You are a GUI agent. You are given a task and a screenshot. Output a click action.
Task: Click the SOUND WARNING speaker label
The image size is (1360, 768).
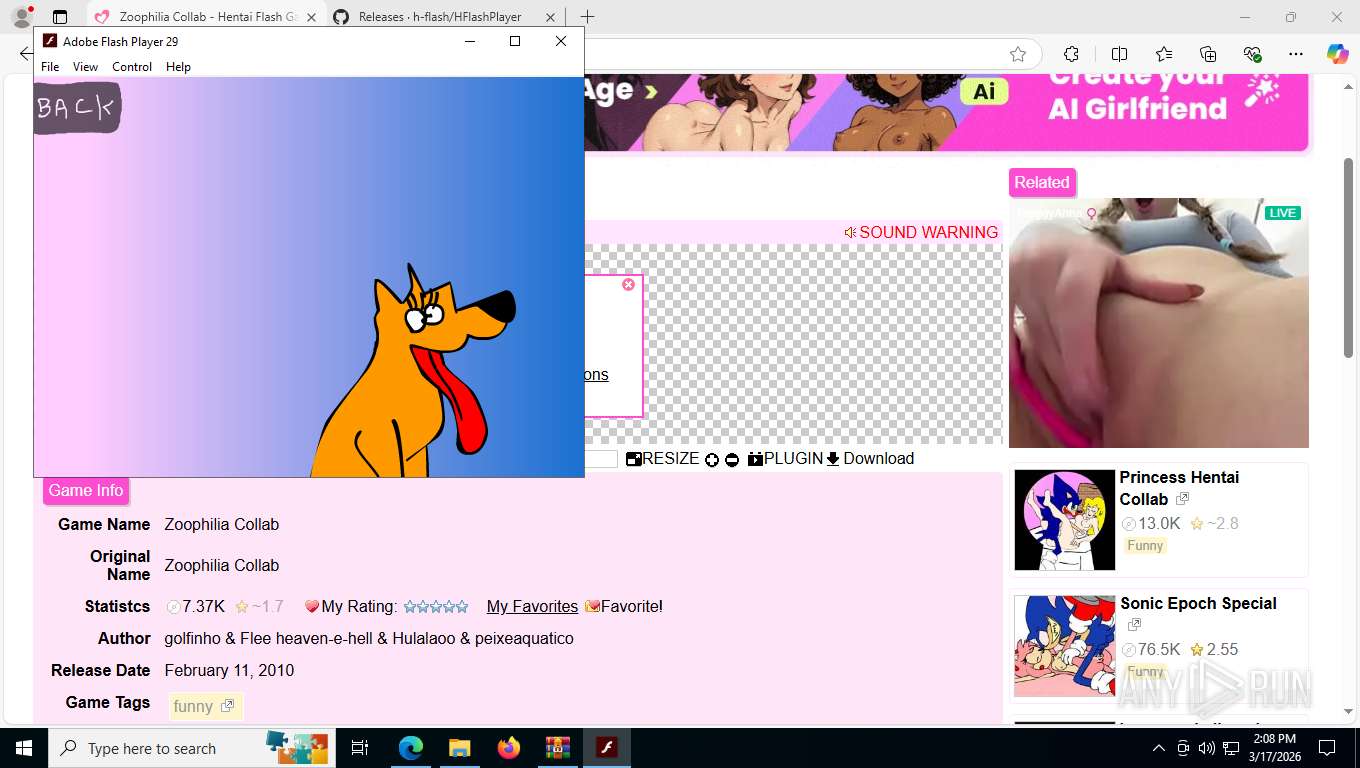(921, 232)
